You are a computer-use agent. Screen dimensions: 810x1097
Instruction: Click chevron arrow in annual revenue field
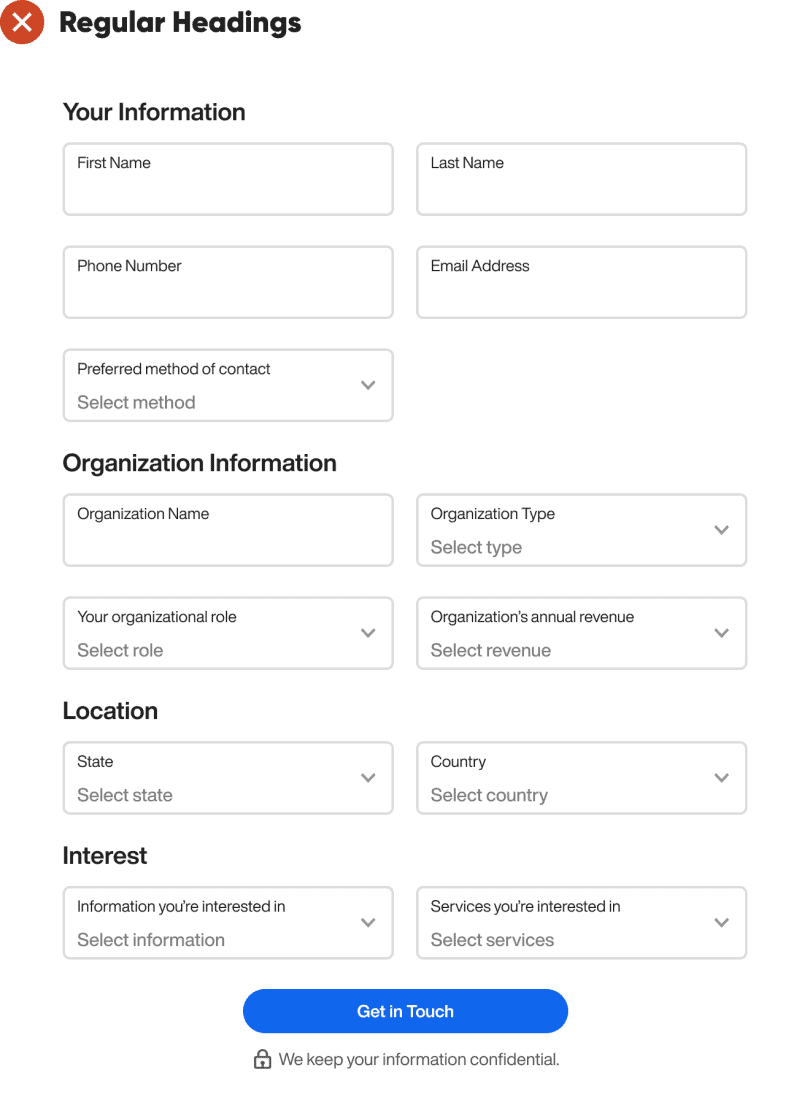[721, 632]
